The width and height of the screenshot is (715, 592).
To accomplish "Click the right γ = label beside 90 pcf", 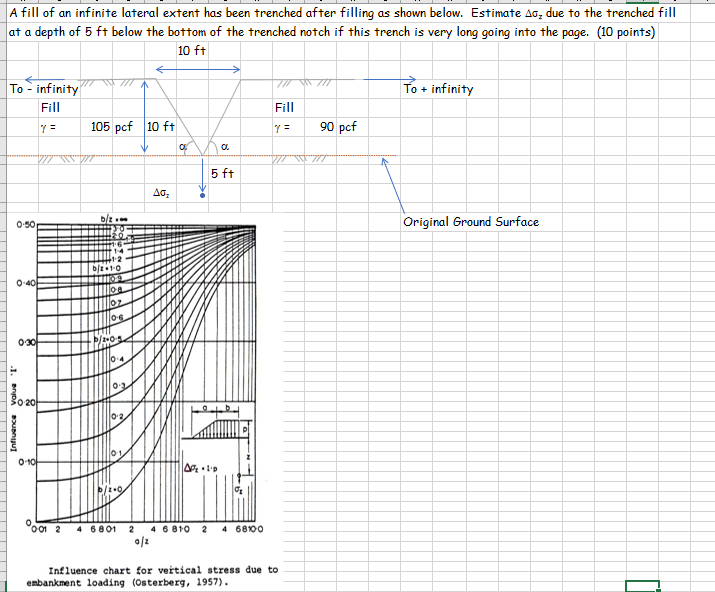I will click(282, 128).
